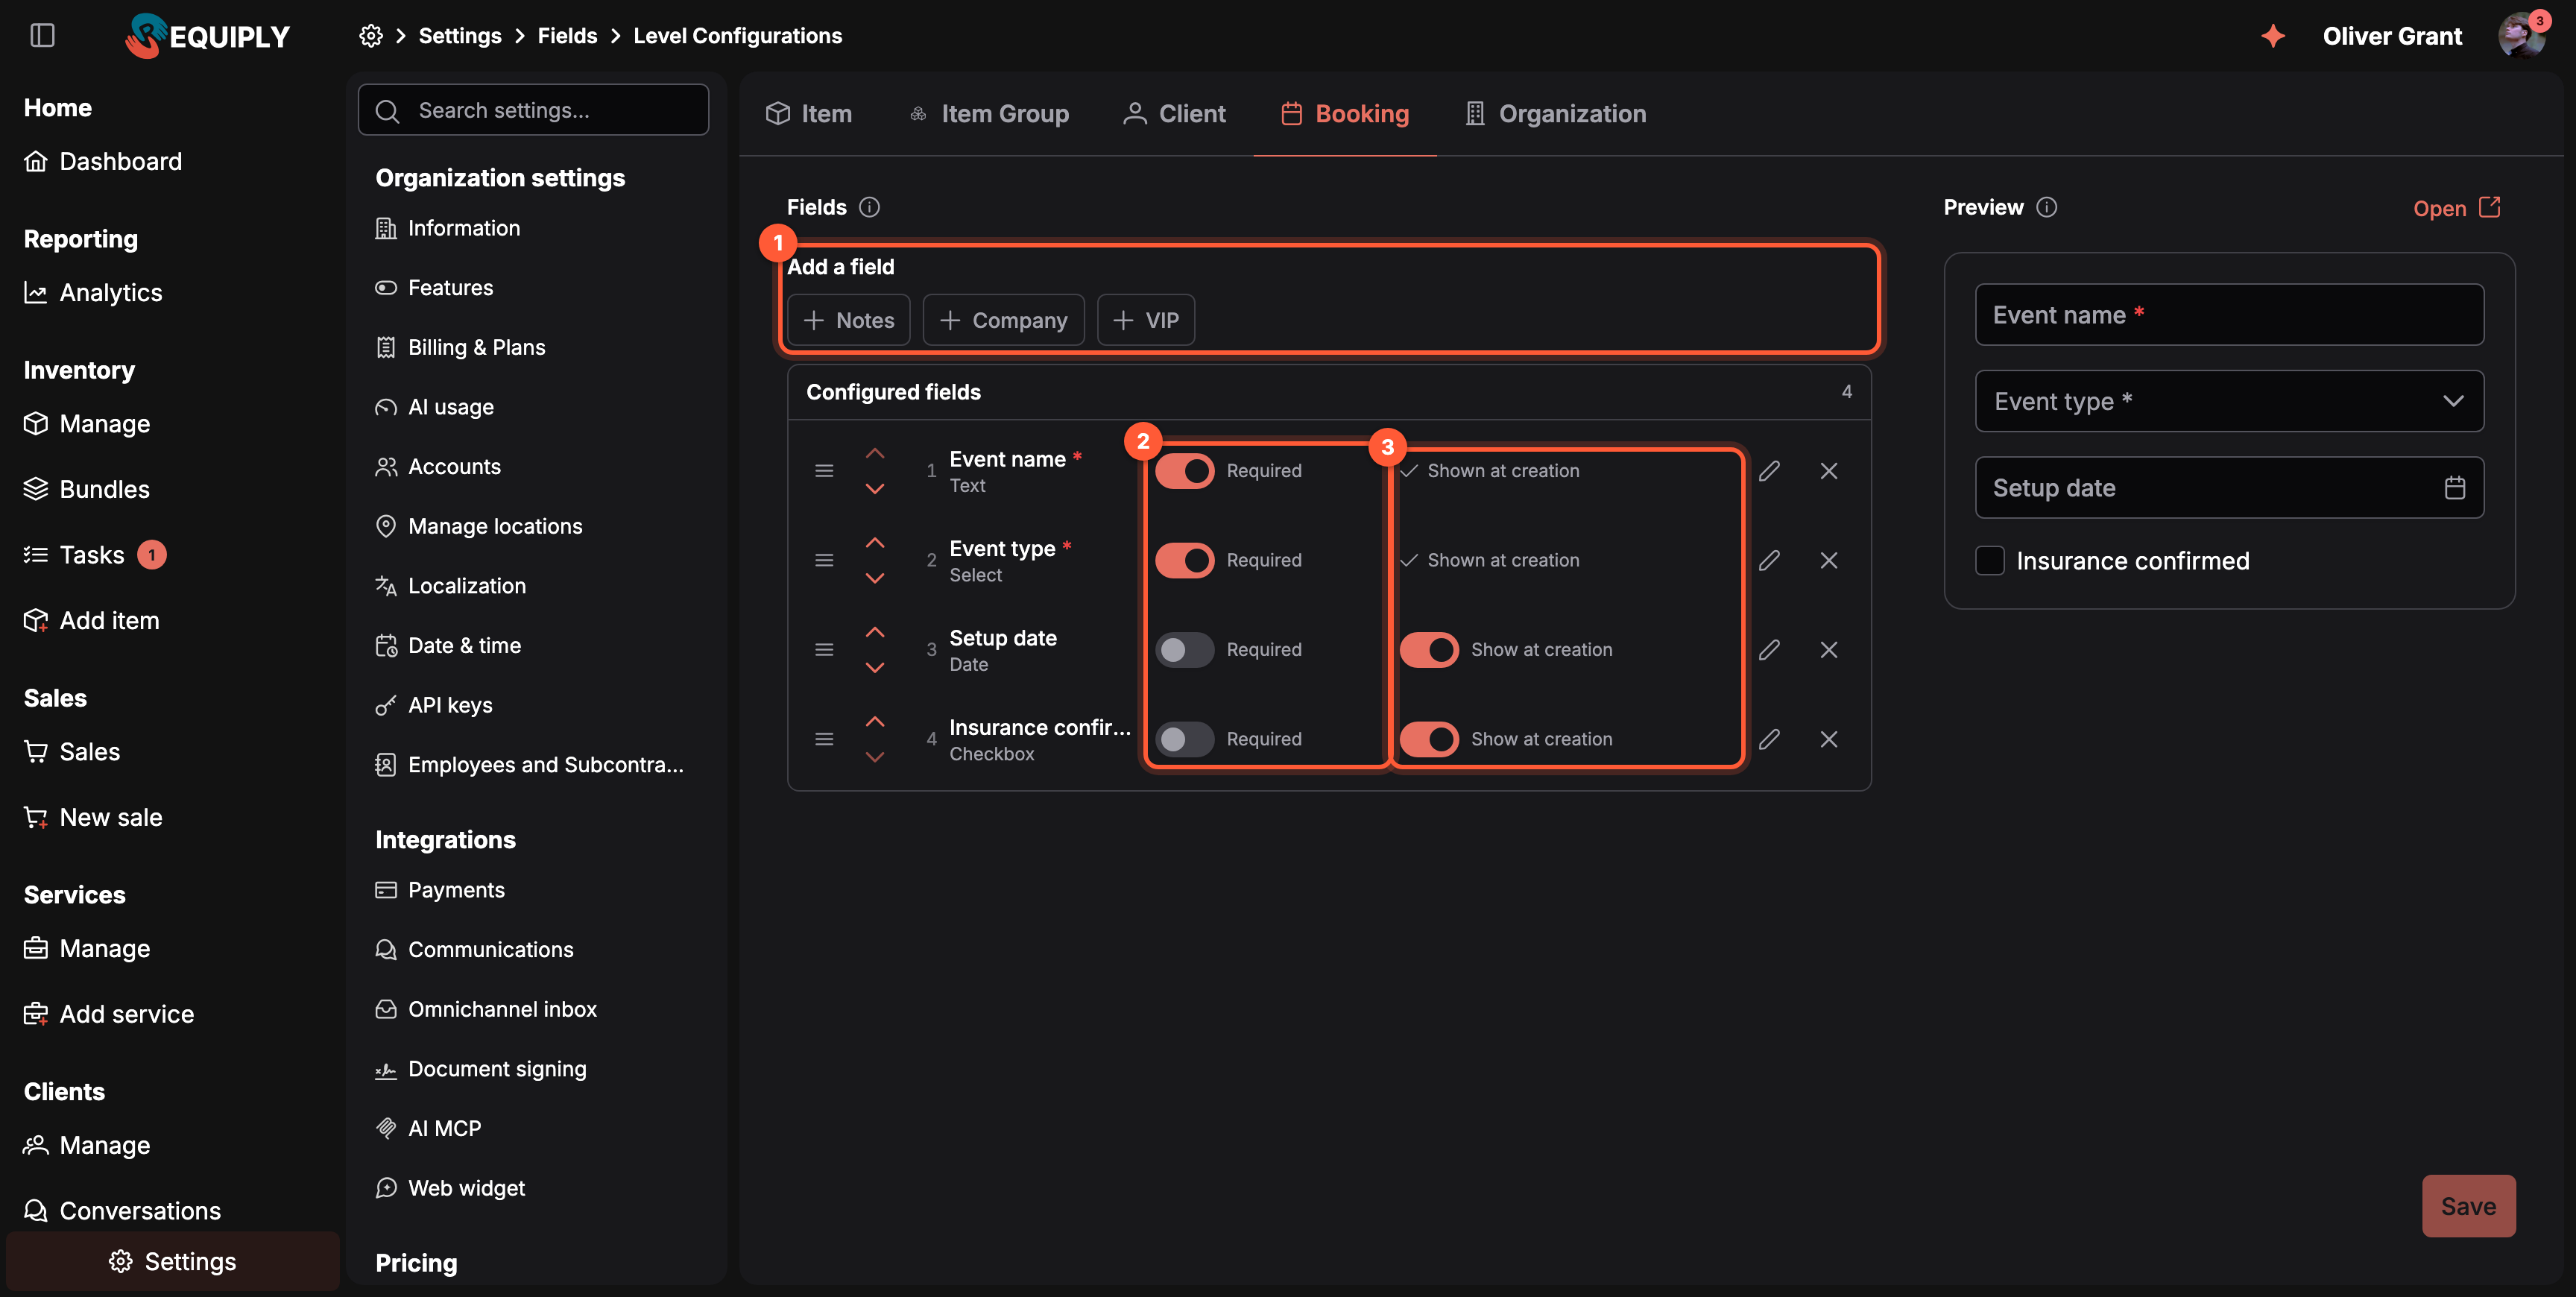Grab the Setup date drag handle

(x=824, y=650)
